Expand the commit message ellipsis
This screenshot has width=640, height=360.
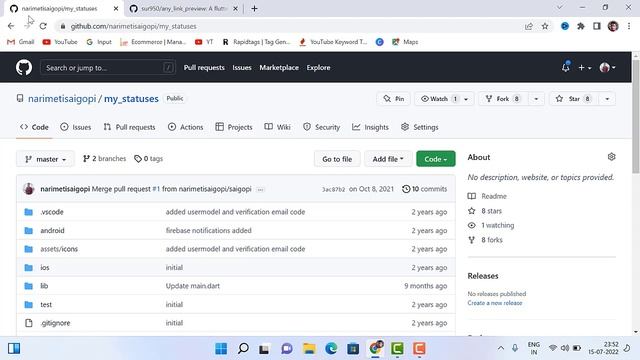[x=260, y=189]
